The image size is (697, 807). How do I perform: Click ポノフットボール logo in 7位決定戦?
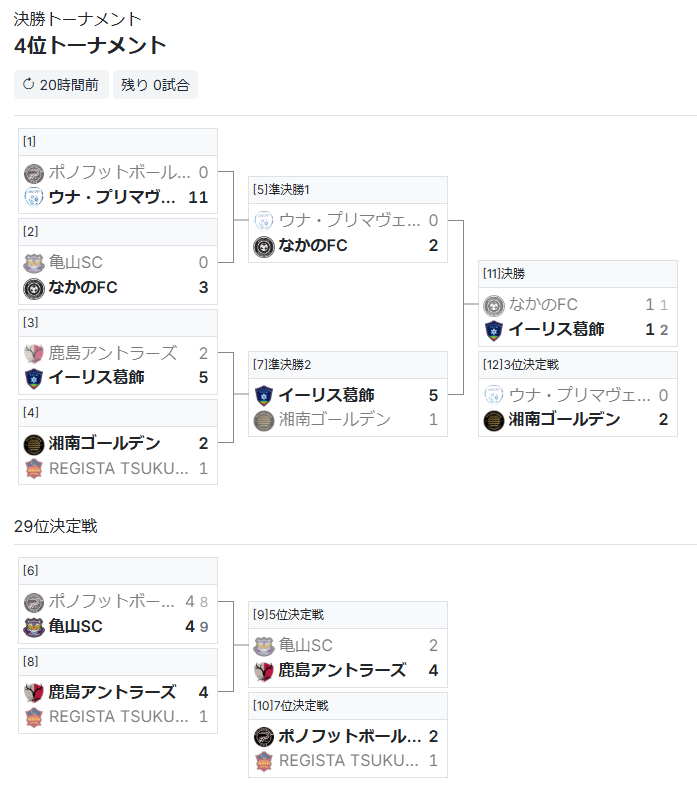(x=264, y=736)
